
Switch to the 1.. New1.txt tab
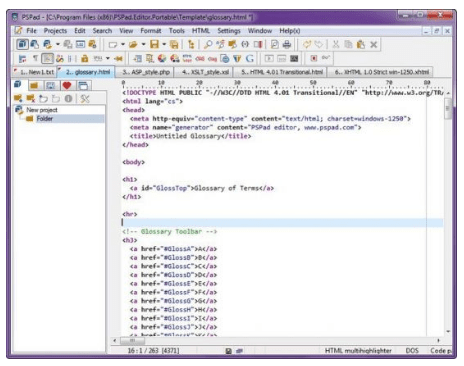(x=34, y=72)
